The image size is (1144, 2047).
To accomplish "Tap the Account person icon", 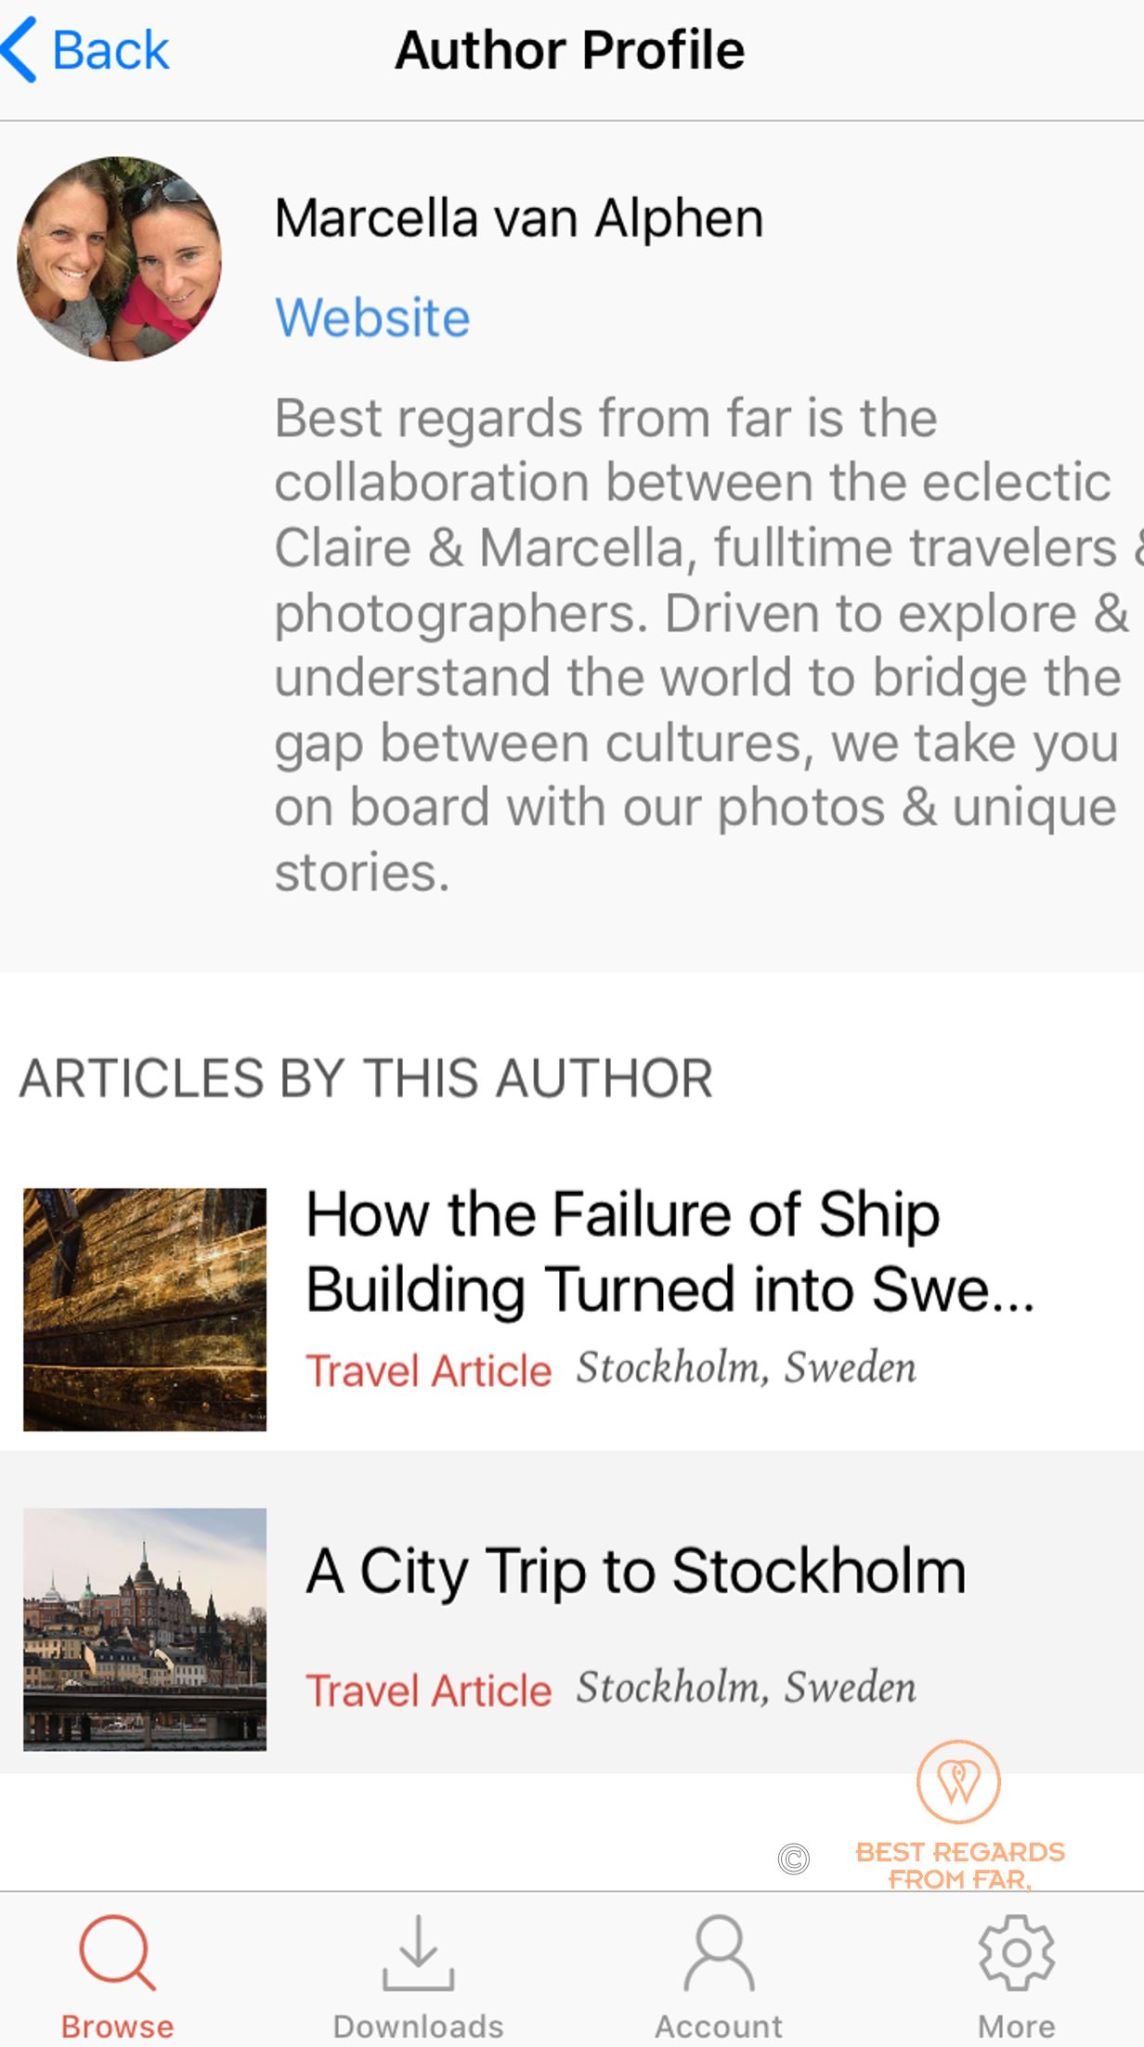I will click(x=719, y=1951).
